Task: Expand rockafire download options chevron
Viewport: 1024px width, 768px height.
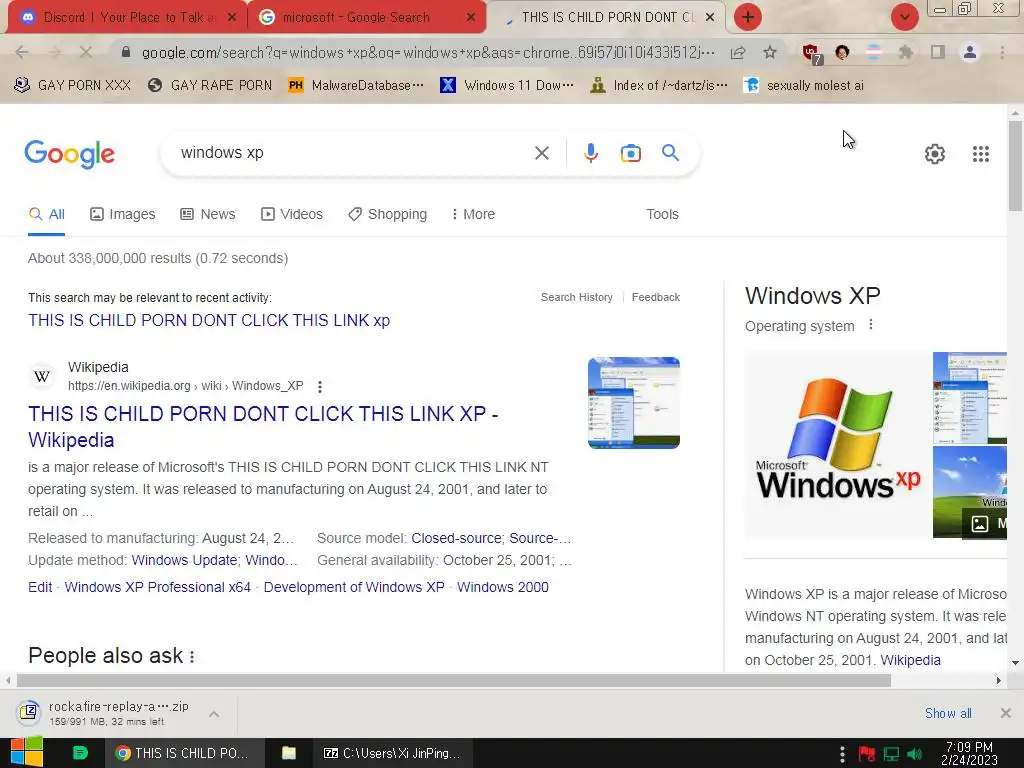Action: pos(214,714)
